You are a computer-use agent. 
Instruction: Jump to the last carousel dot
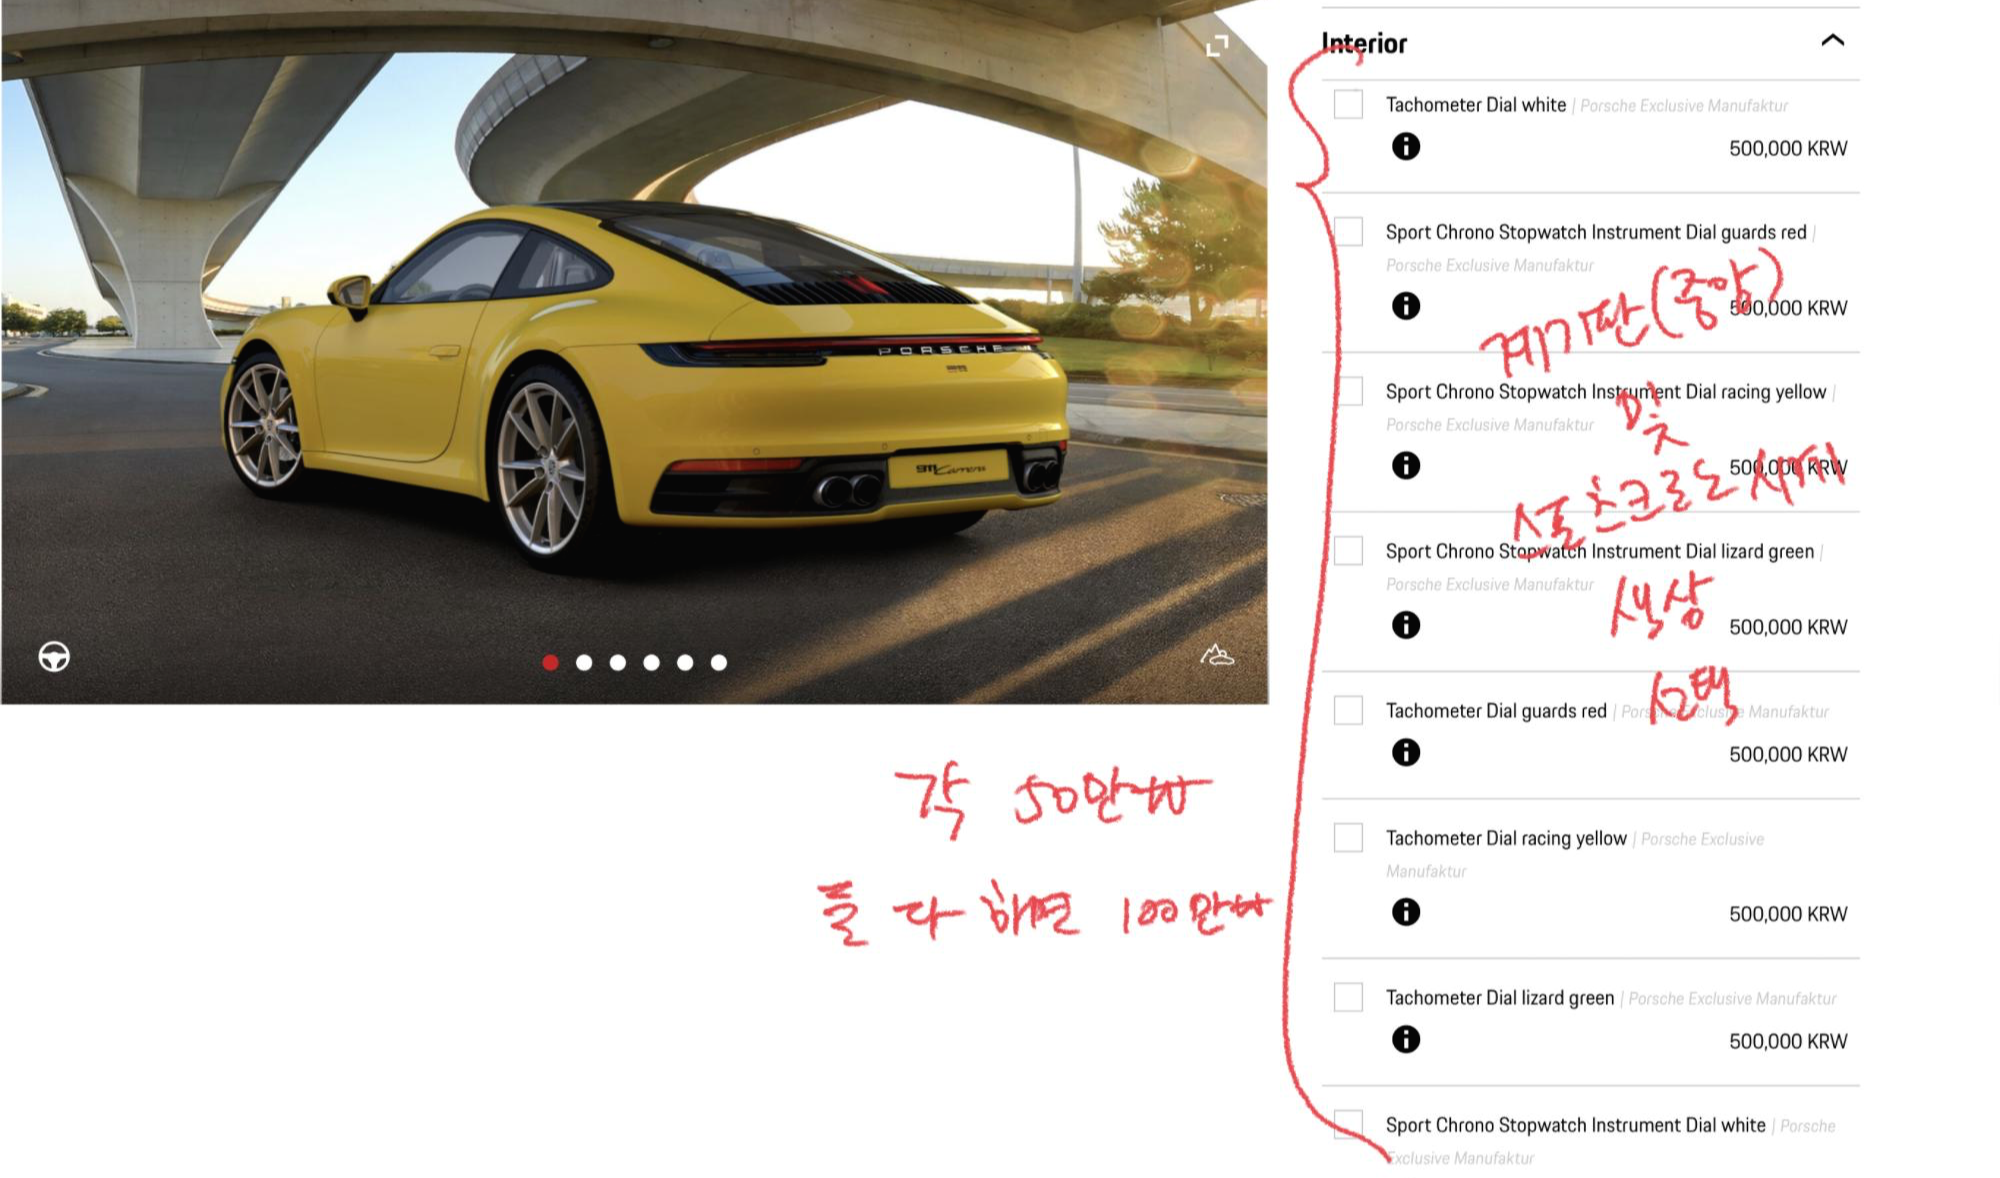pyautogui.click(x=719, y=662)
